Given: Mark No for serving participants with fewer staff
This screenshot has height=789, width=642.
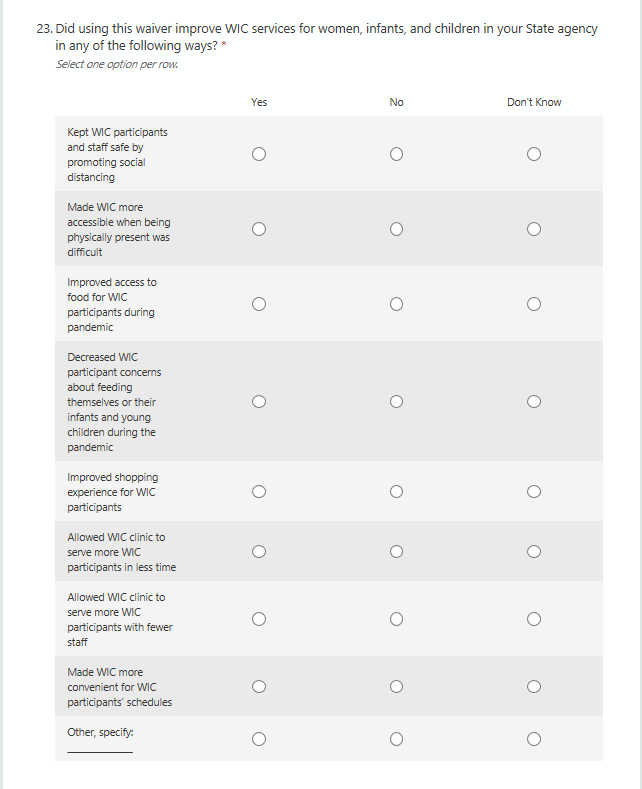Looking at the screenshot, I should pyautogui.click(x=397, y=619).
